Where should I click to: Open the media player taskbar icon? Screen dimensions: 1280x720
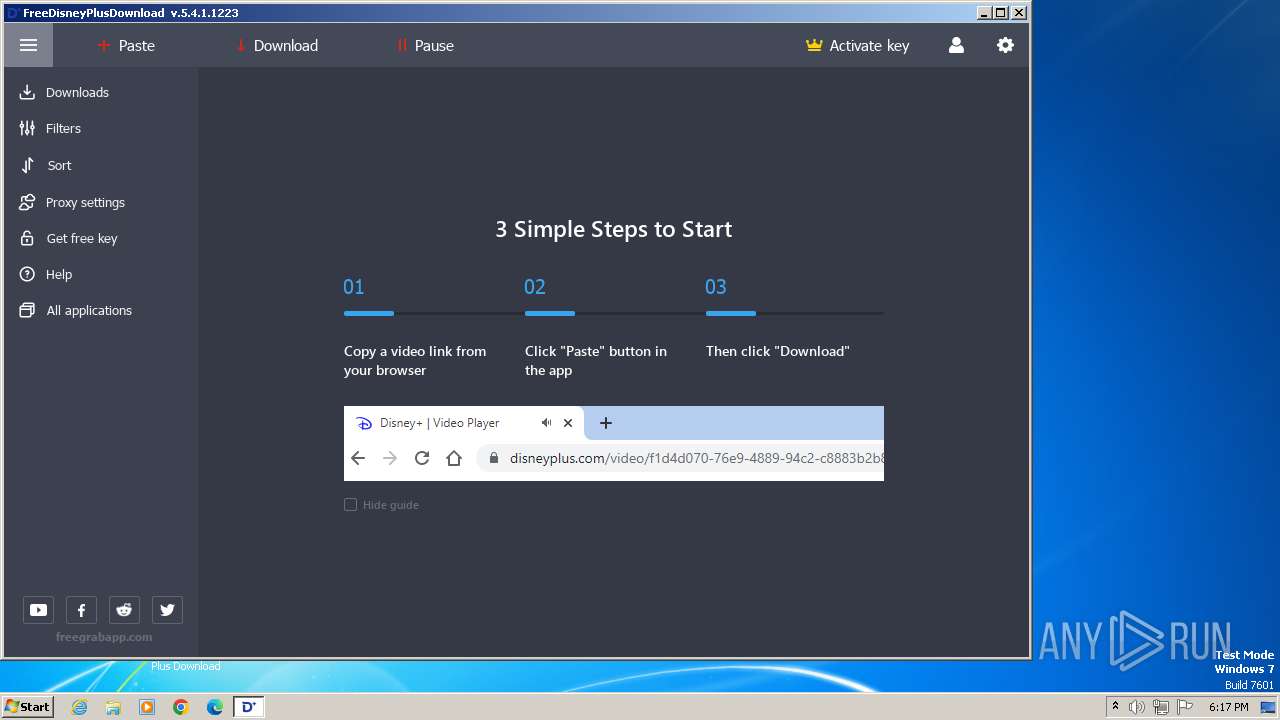[x=147, y=707]
